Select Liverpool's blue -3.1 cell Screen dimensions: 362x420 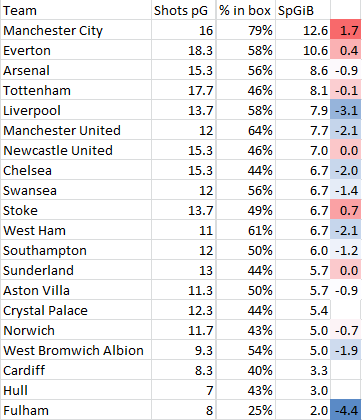tap(346, 110)
